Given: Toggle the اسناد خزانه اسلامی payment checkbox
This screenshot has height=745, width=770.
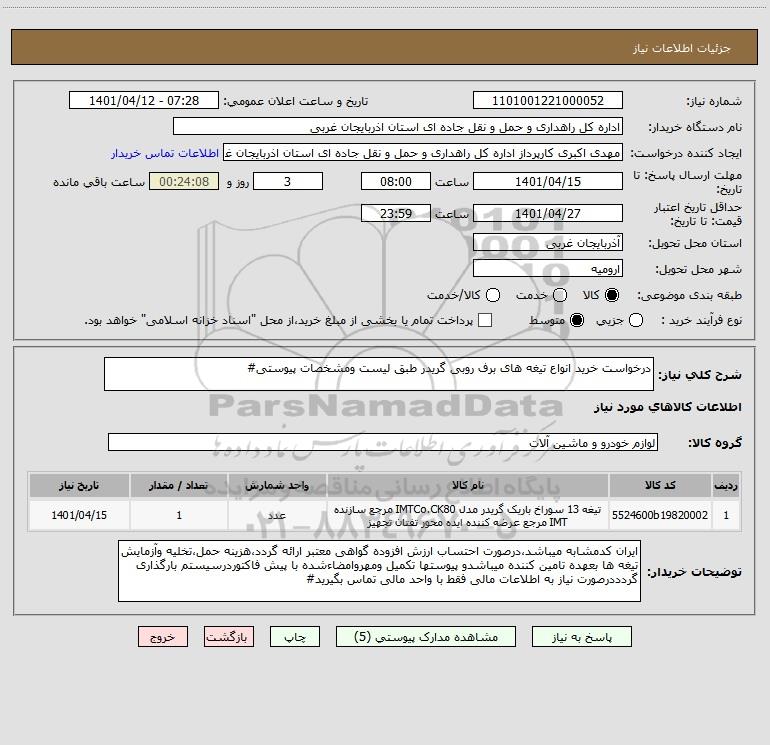Looking at the screenshot, I should tap(485, 320).
